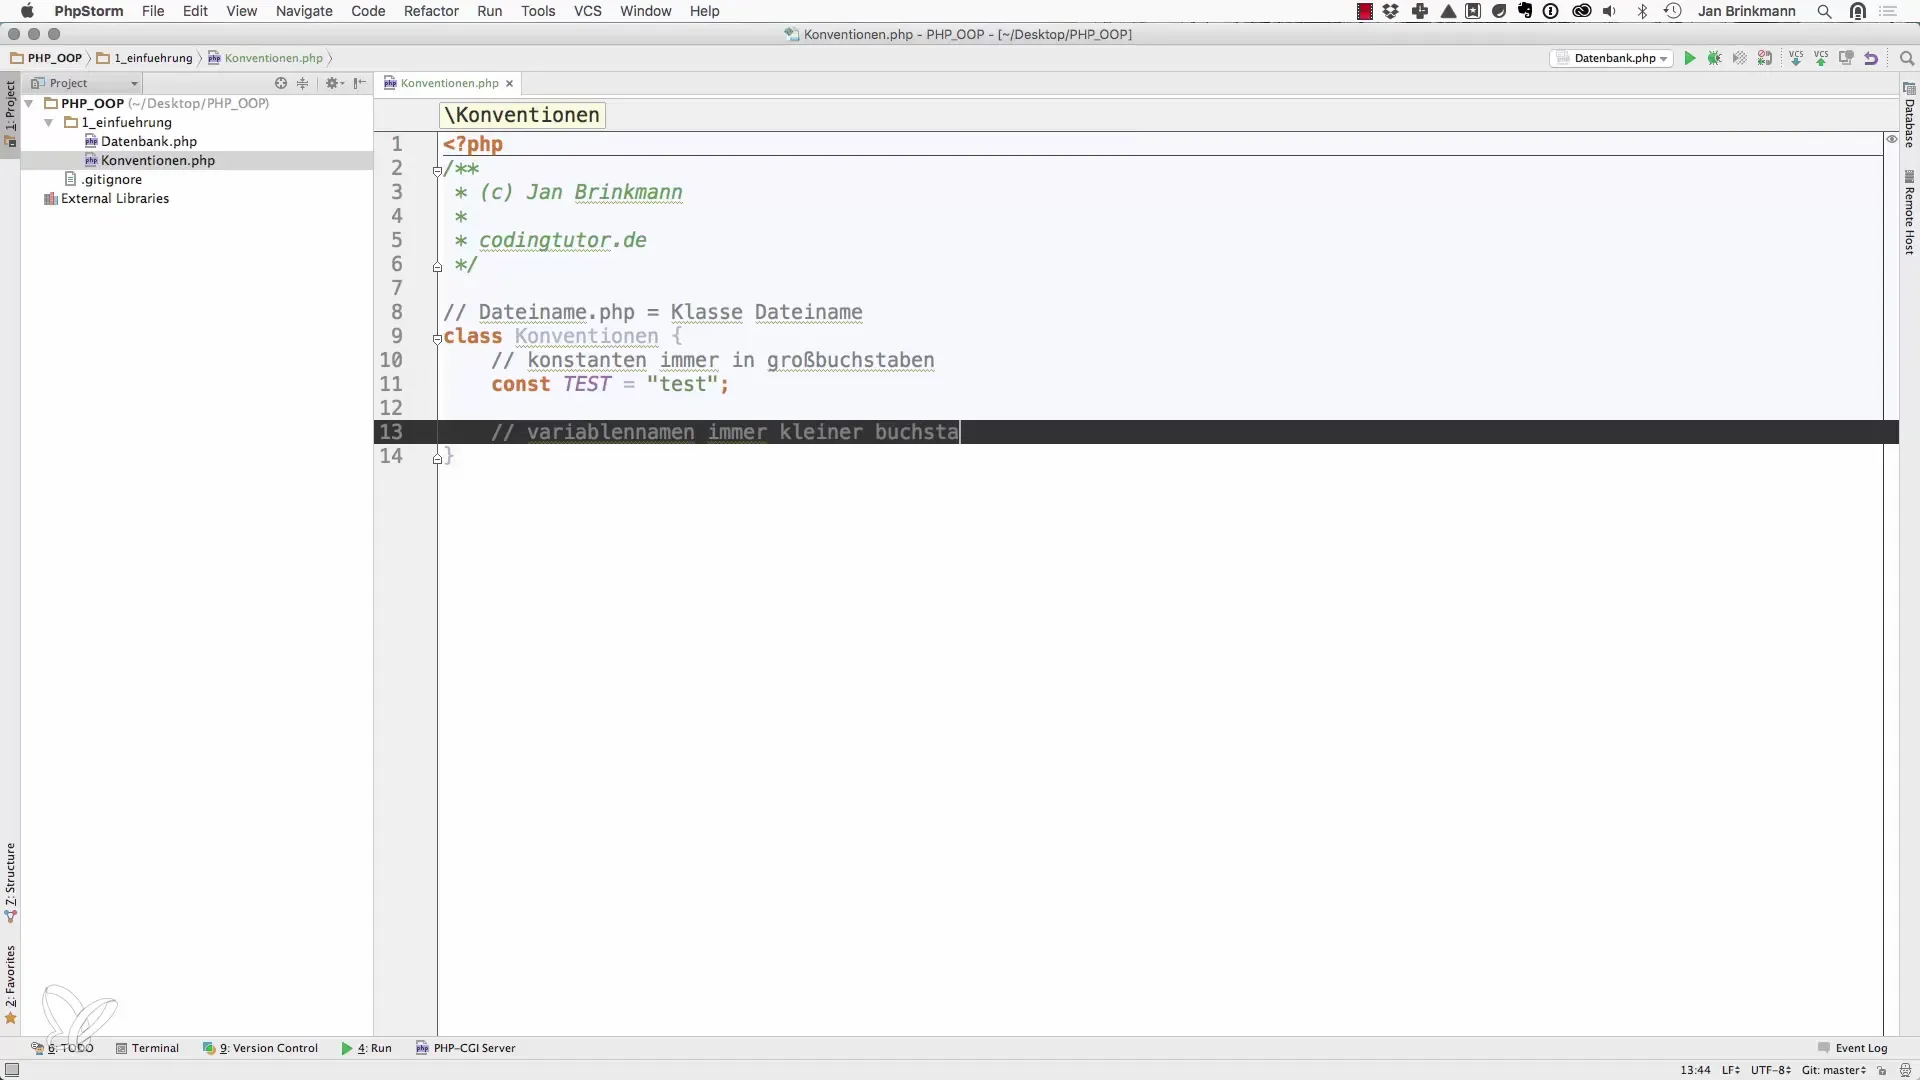Collapse the PHP_OOP project root node

click(x=29, y=103)
